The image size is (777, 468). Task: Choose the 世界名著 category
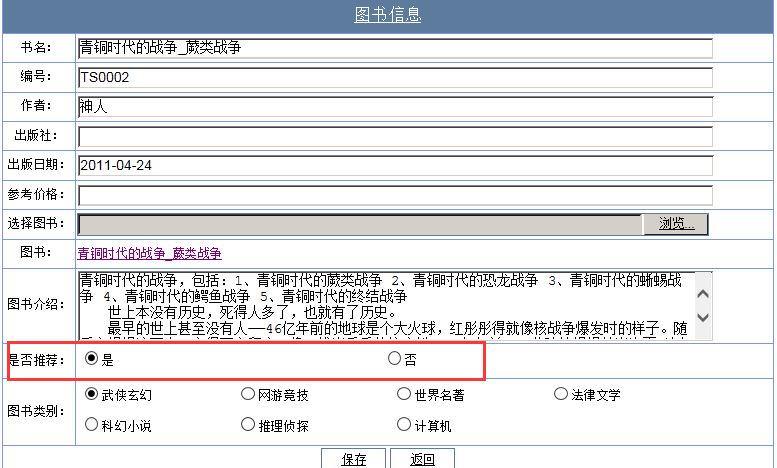[404, 394]
